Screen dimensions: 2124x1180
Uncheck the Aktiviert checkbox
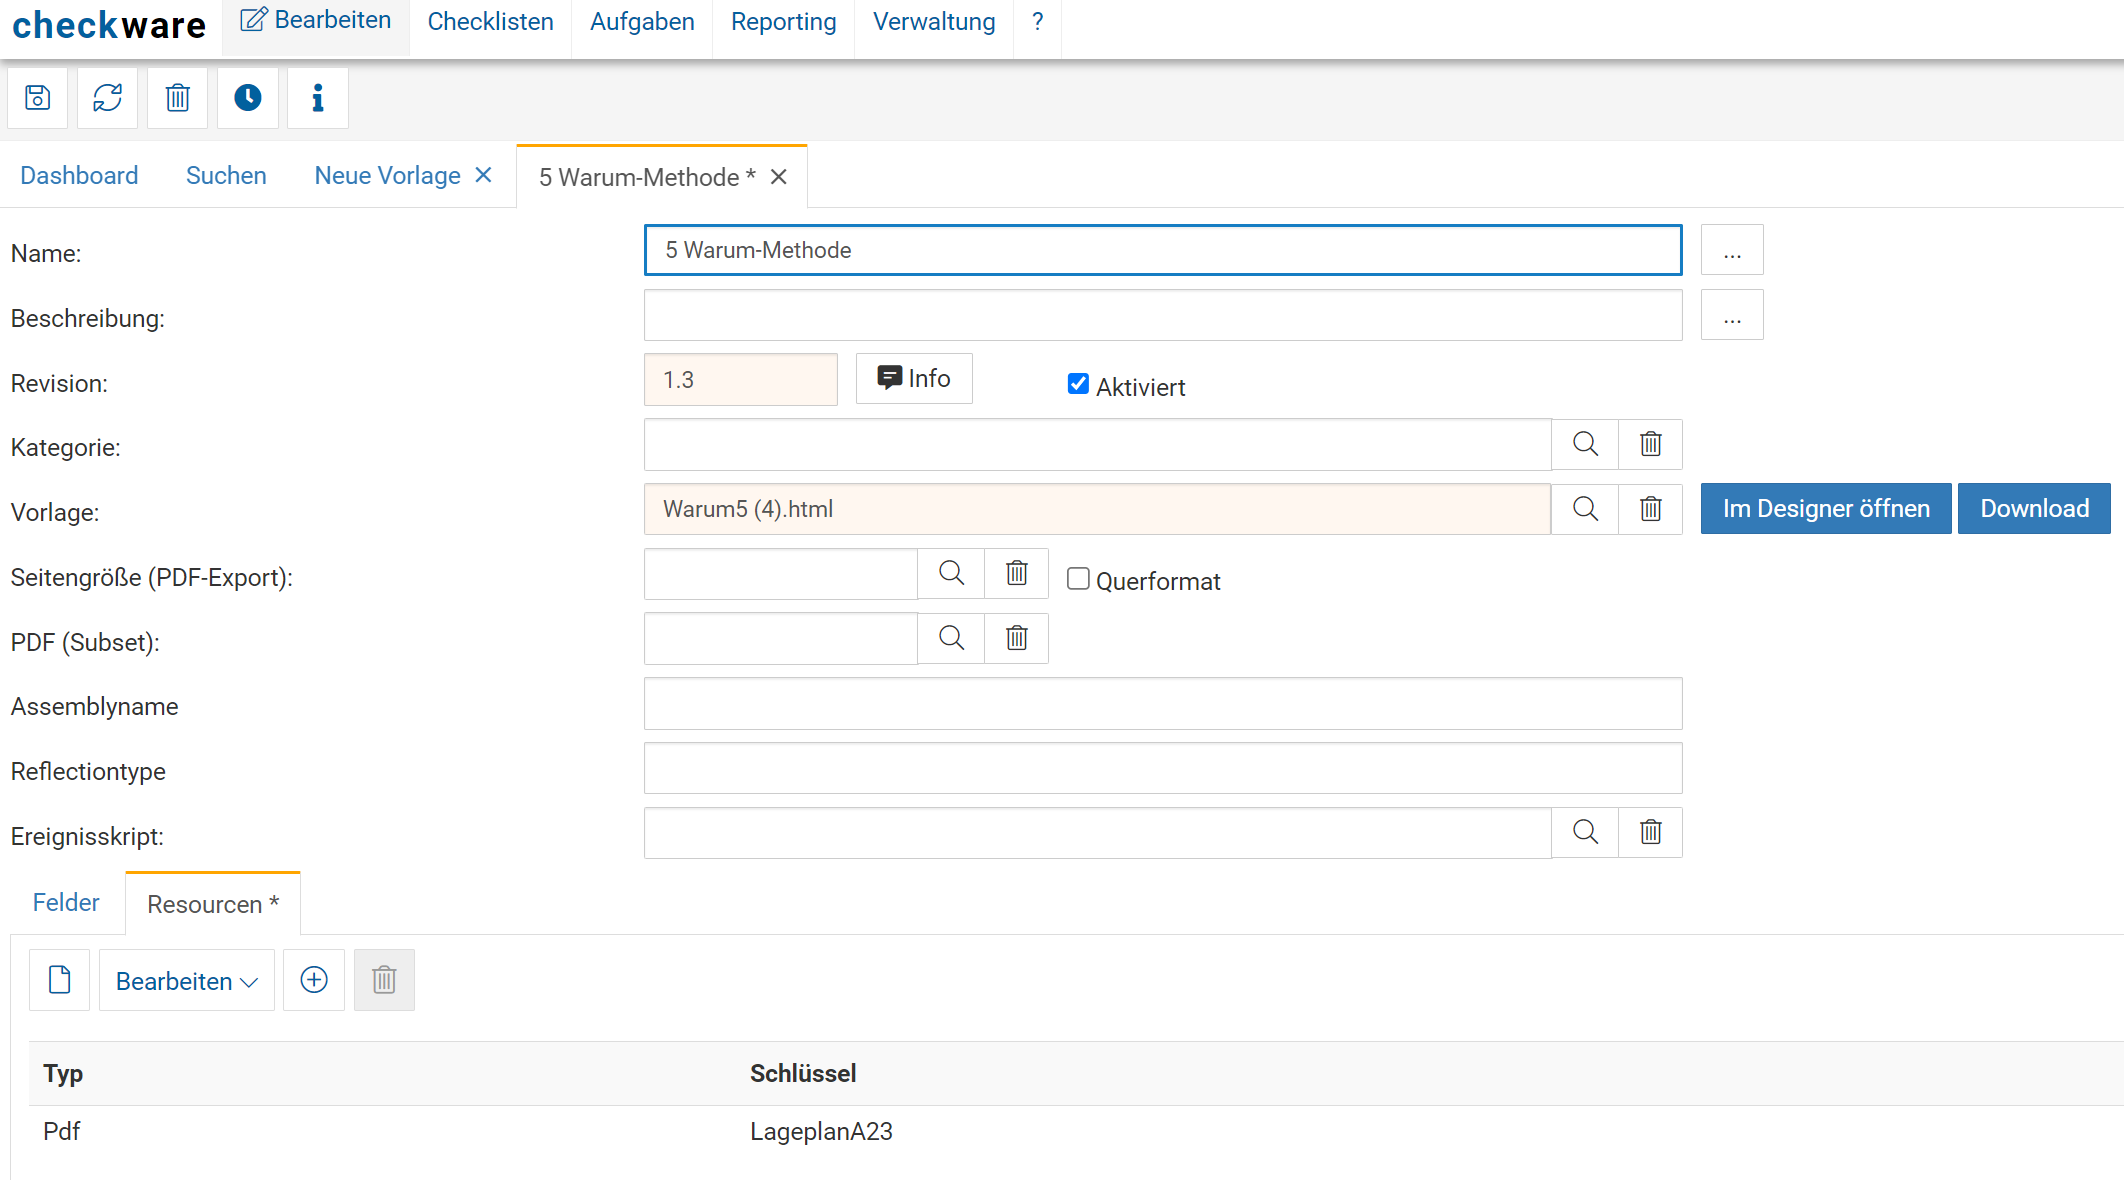coord(1078,384)
